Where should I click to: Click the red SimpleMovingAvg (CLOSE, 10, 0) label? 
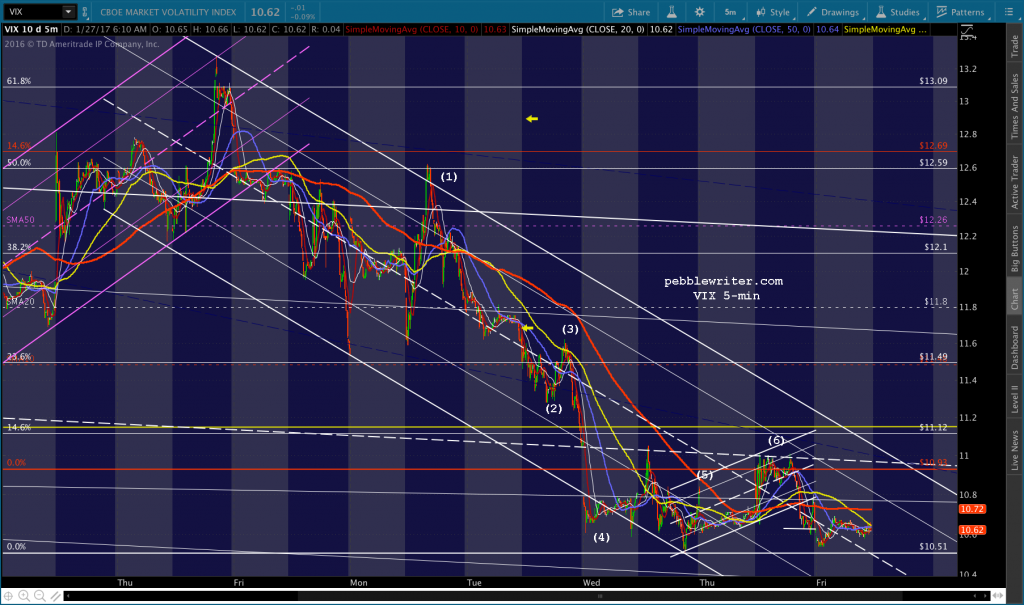(411, 29)
